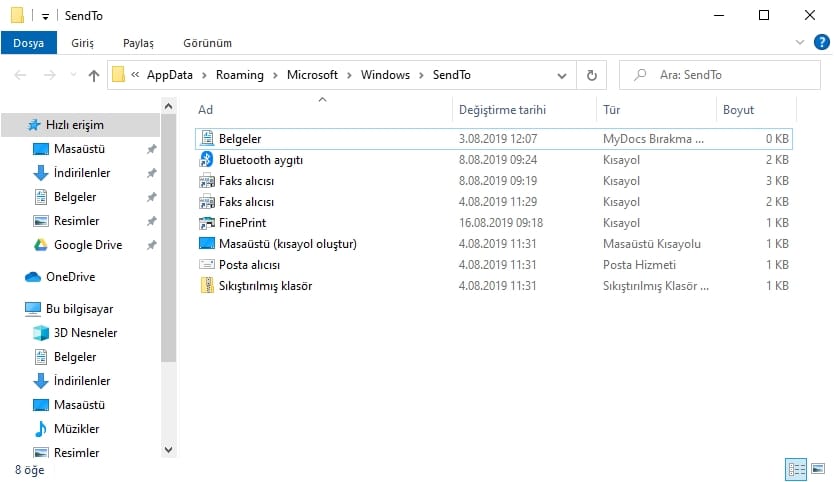The height and width of the screenshot is (482, 834).
Task: Click the folder icon in title bar
Action: [x=17, y=15]
